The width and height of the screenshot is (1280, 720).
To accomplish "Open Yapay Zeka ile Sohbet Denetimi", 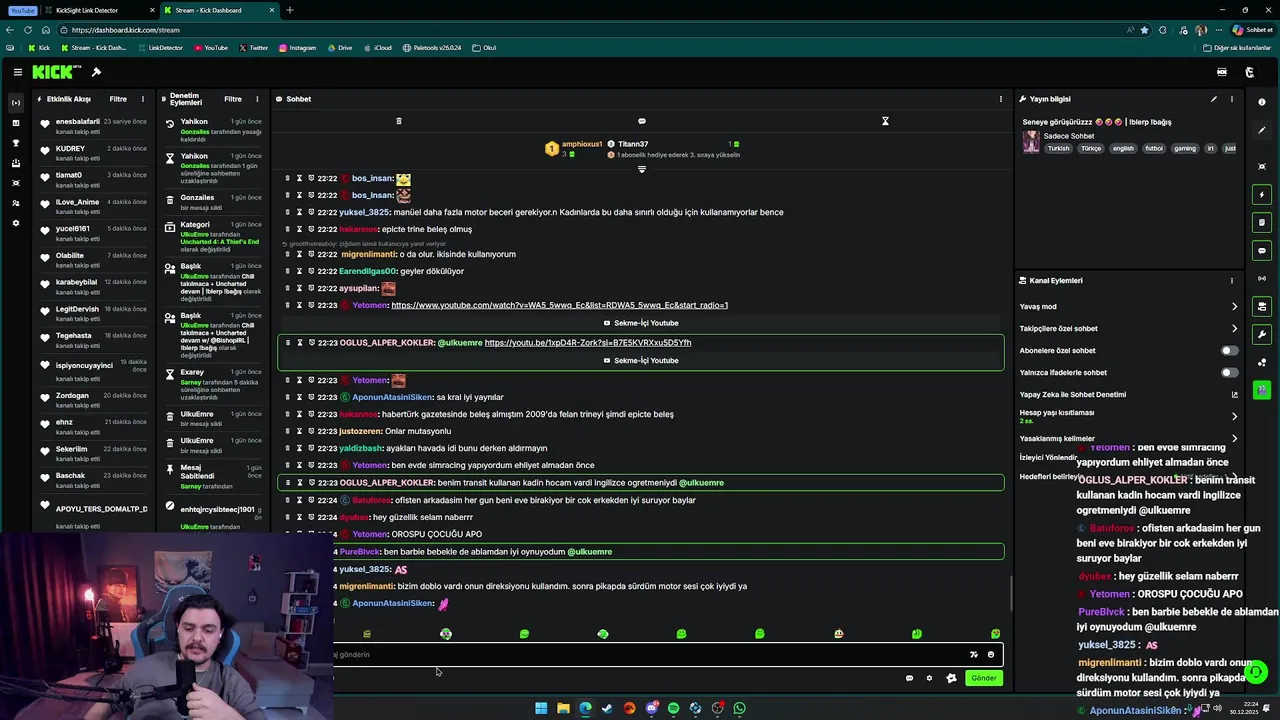I will click(x=1129, y=395).
